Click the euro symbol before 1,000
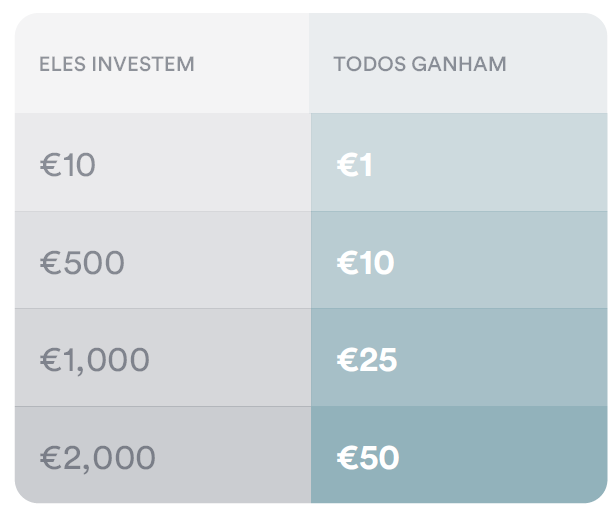The width and height of the screenshot is (616, 514). [50, 360]
